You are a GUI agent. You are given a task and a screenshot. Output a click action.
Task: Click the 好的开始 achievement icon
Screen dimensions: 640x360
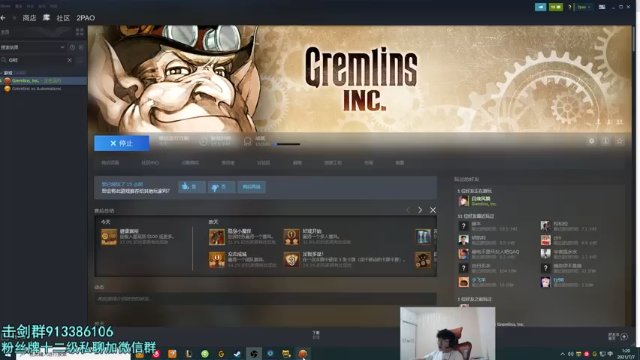[x=291, y=237]
